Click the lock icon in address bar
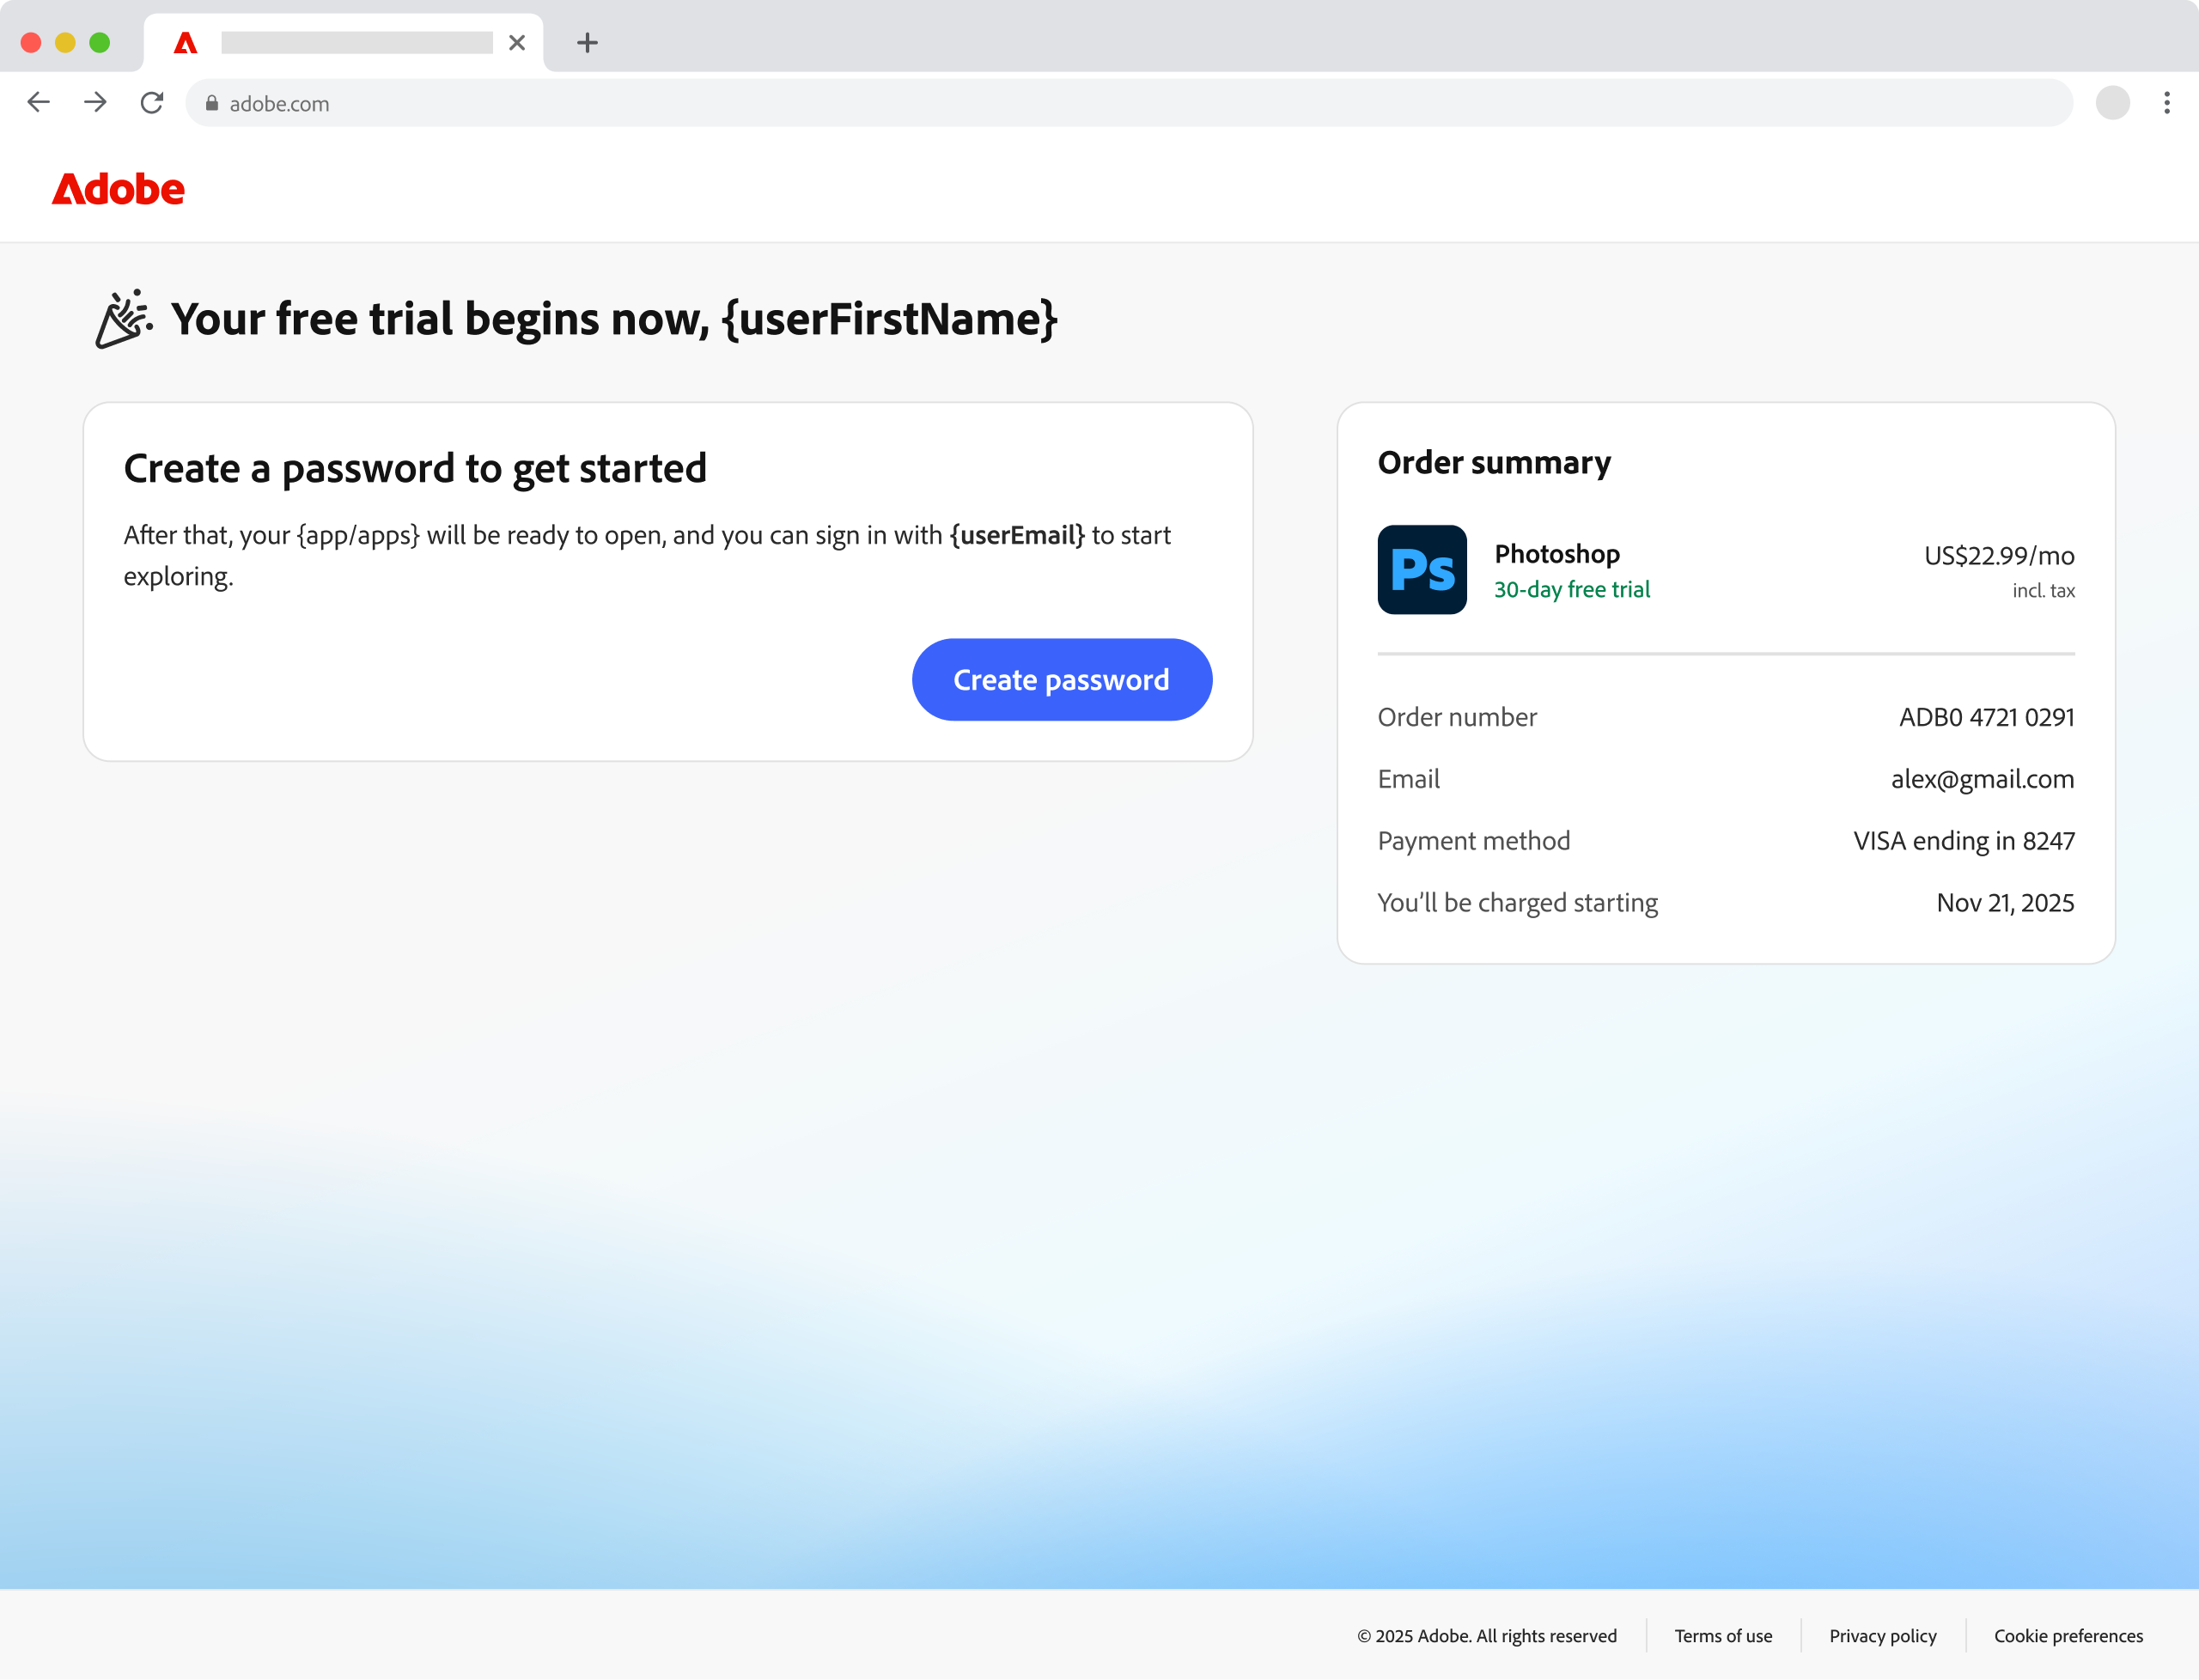 [212, 103]
